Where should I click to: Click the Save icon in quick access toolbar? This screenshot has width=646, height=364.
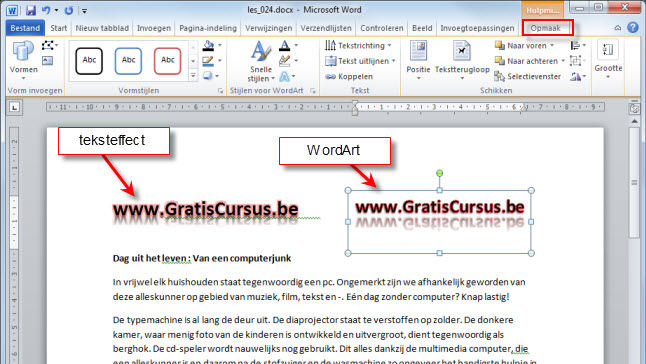(30, 10)
